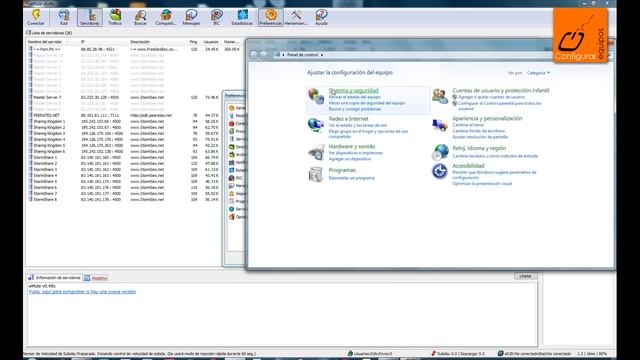Viewport: 640px width, 360px height.
Task: Open the Buscar search view
Action: [140, 18]
